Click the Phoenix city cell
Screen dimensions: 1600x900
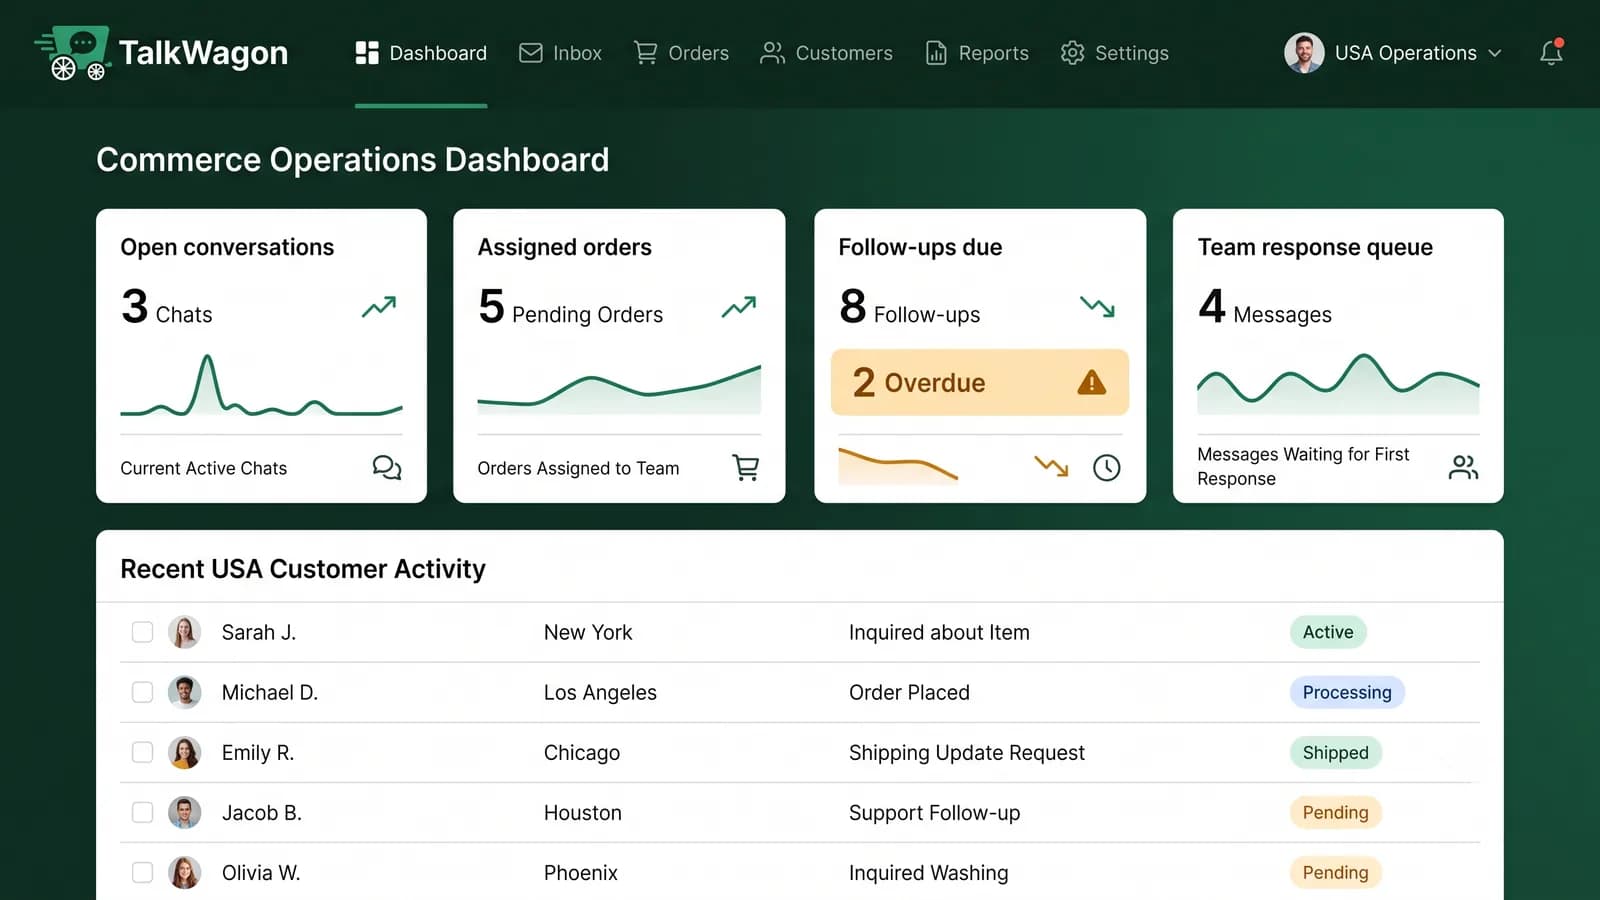[x=581, y=872]
